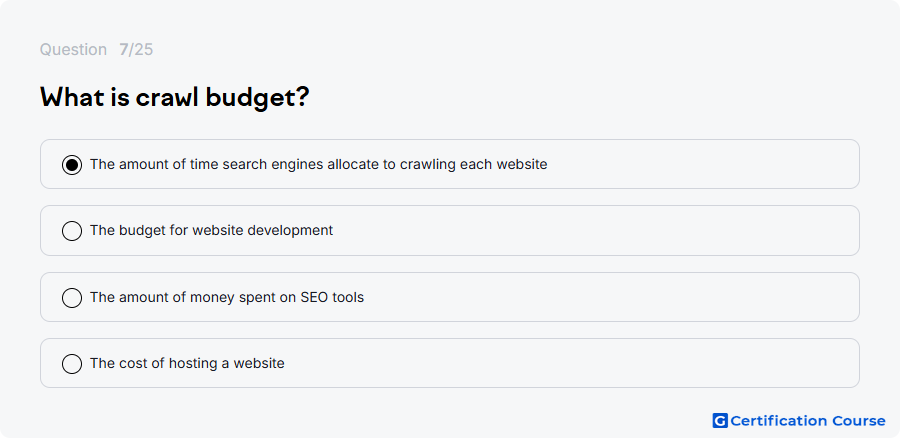Select the answer card mentioning SEO tools
Image resolution: width=900 pixels, height=438 pixels.
[x=449, y=297]
